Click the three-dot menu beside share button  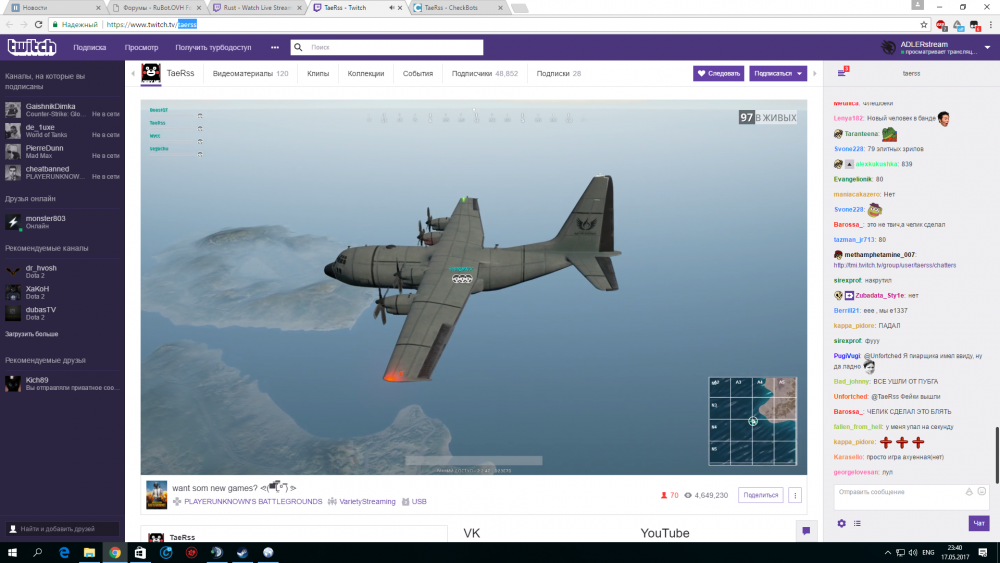(x=795, y=495)
